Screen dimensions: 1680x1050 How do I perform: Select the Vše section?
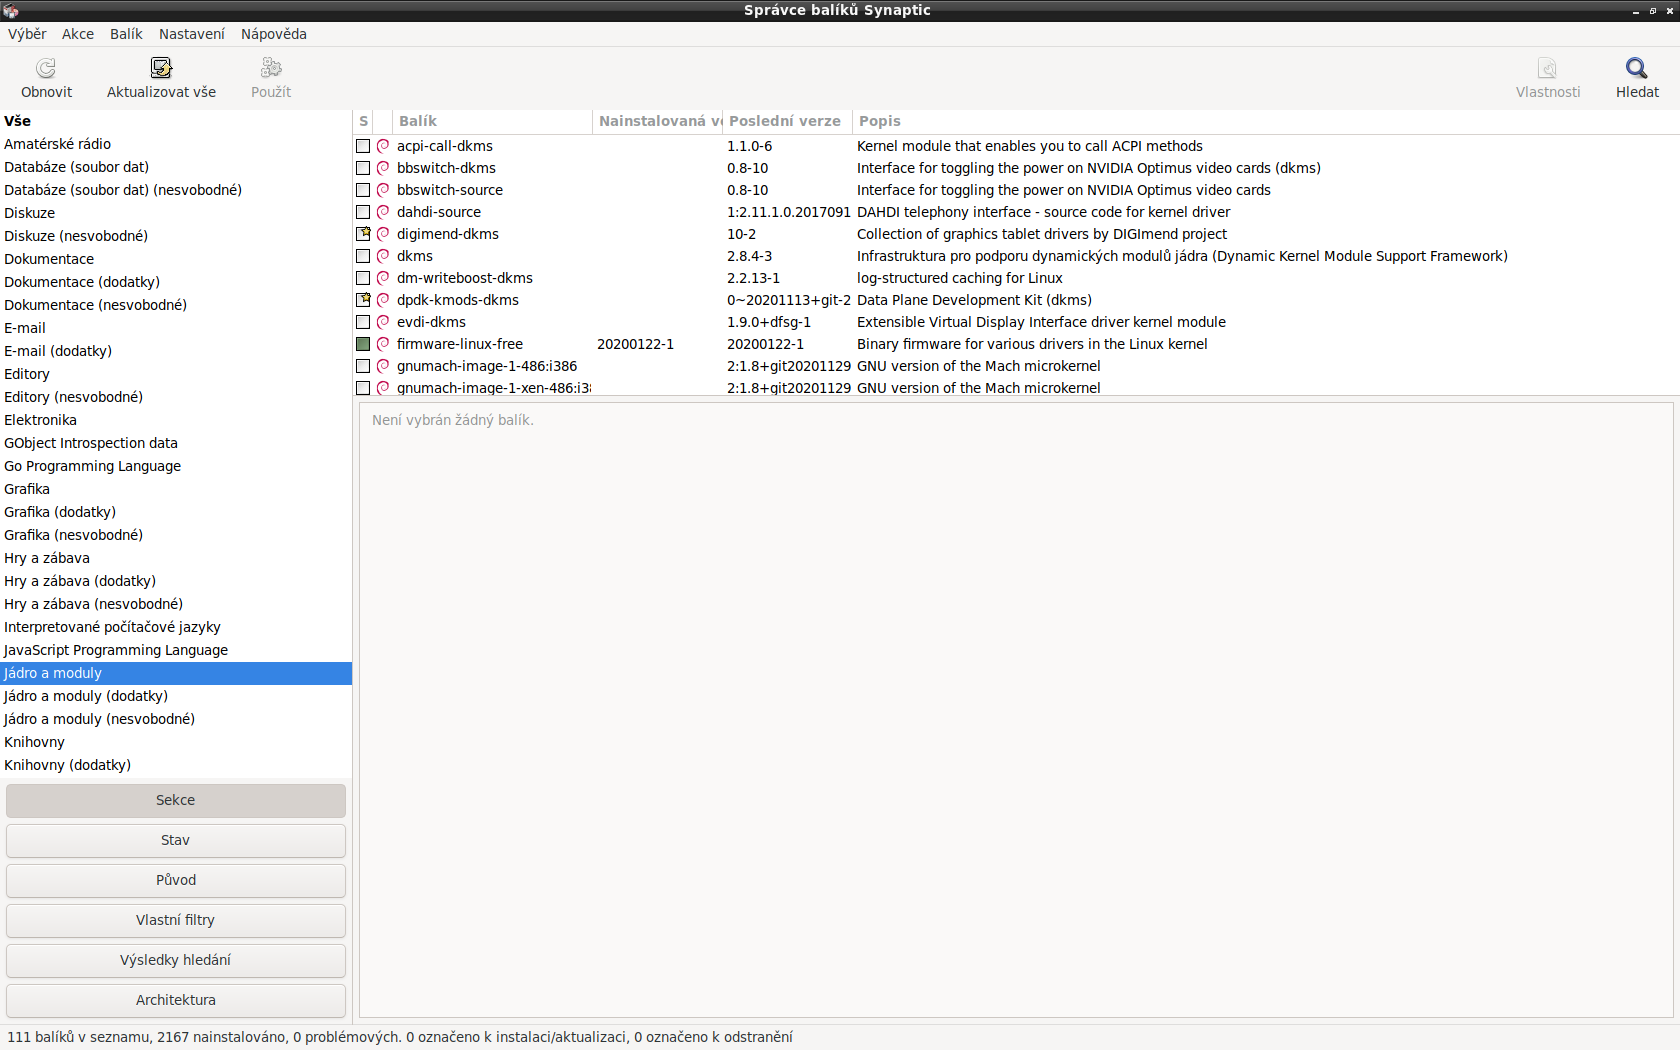pos(176,121)
